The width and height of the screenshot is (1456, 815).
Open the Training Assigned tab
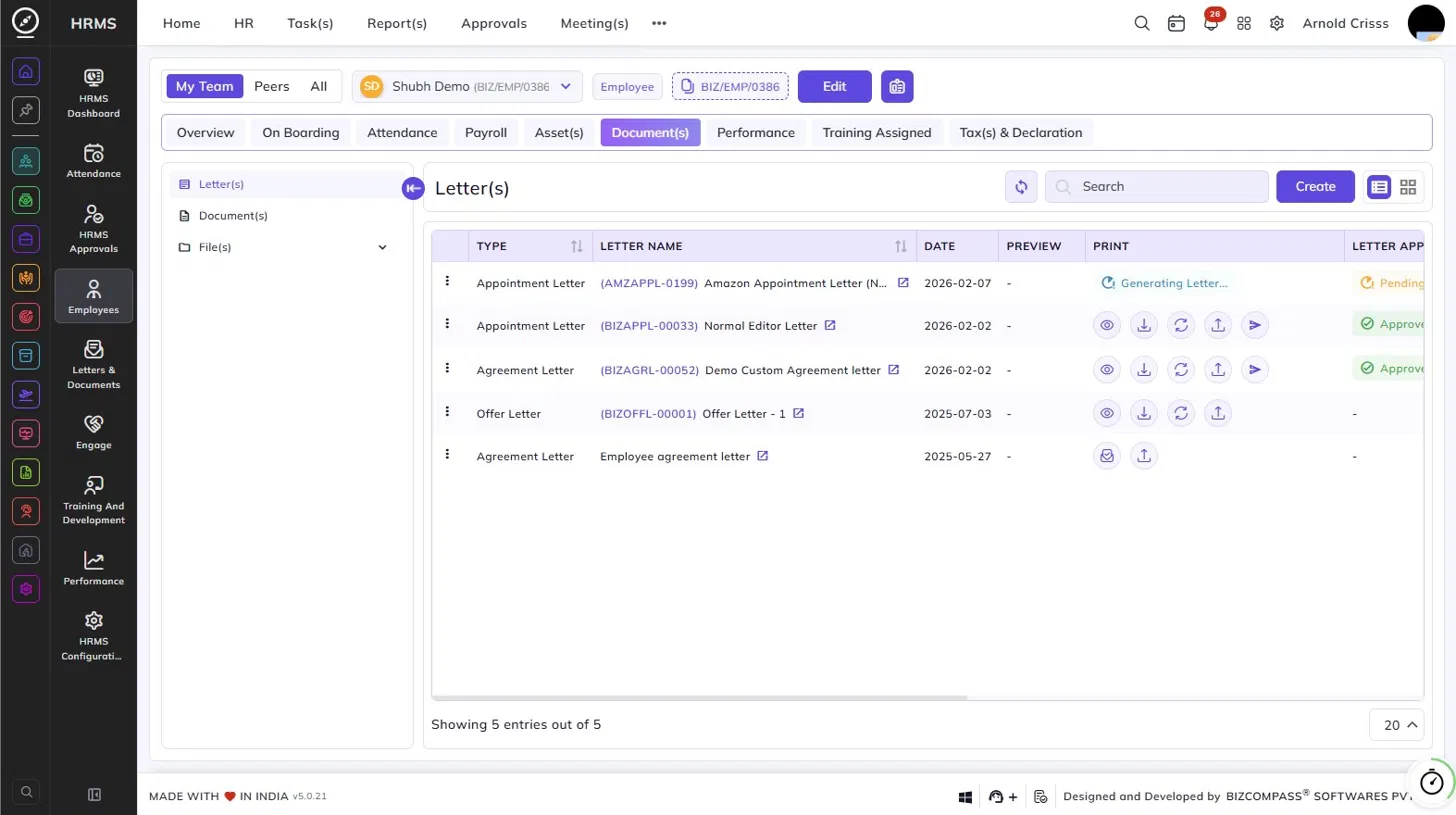pyautogui.click(x=877, y=132)
